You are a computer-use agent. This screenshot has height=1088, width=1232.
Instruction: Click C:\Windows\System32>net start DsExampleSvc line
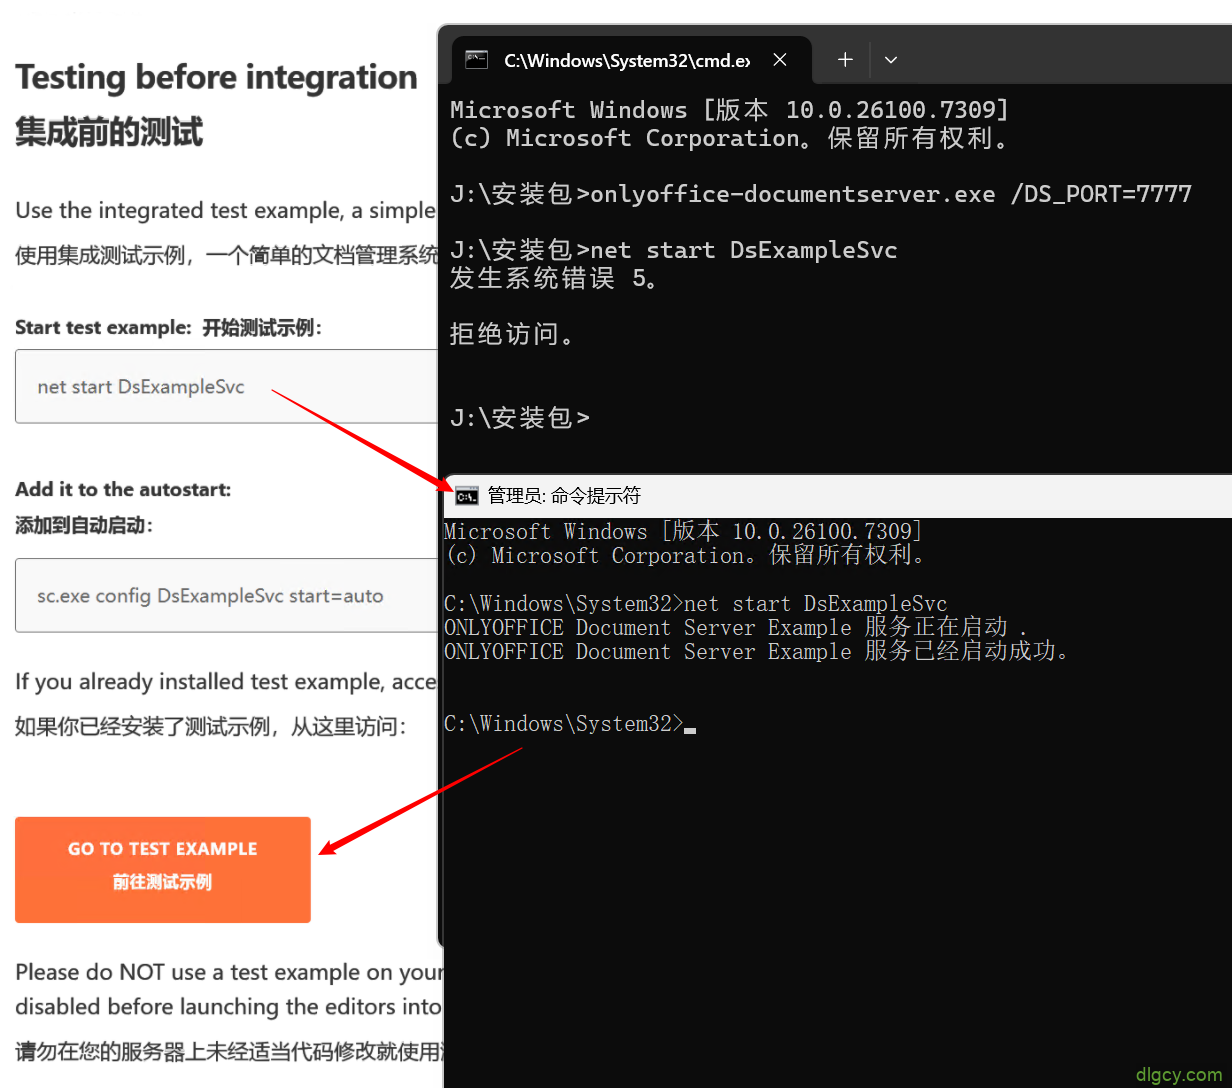[695, 604]
